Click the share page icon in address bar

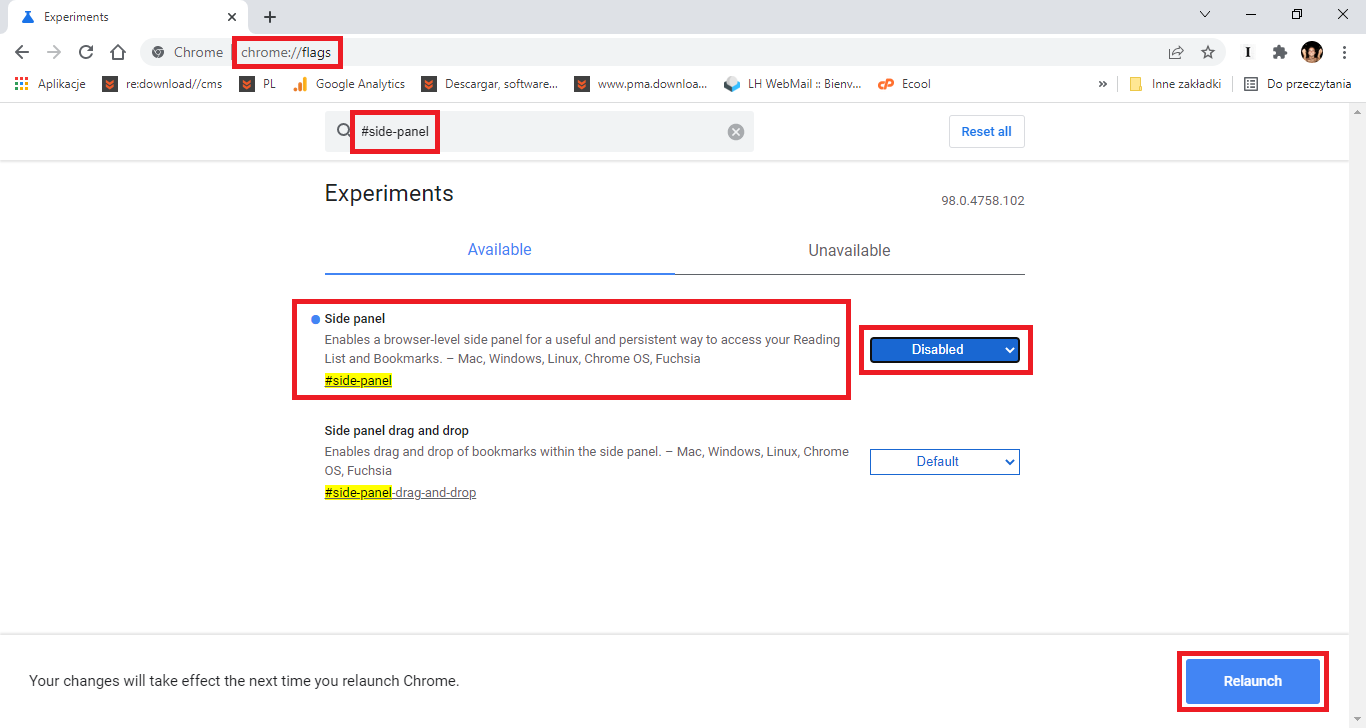(x=1176, y=52)
